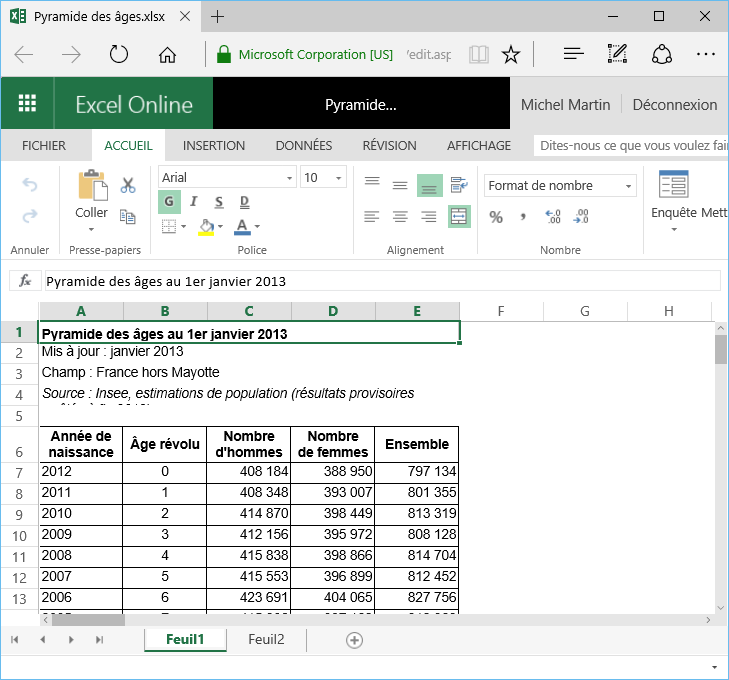
Task: Click the Coller paste button
Action: coord(92,198)
